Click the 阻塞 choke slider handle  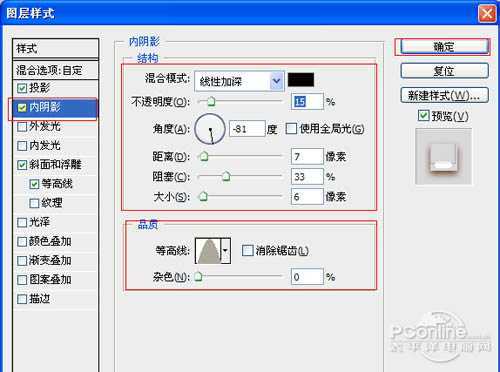coord(226,176)
